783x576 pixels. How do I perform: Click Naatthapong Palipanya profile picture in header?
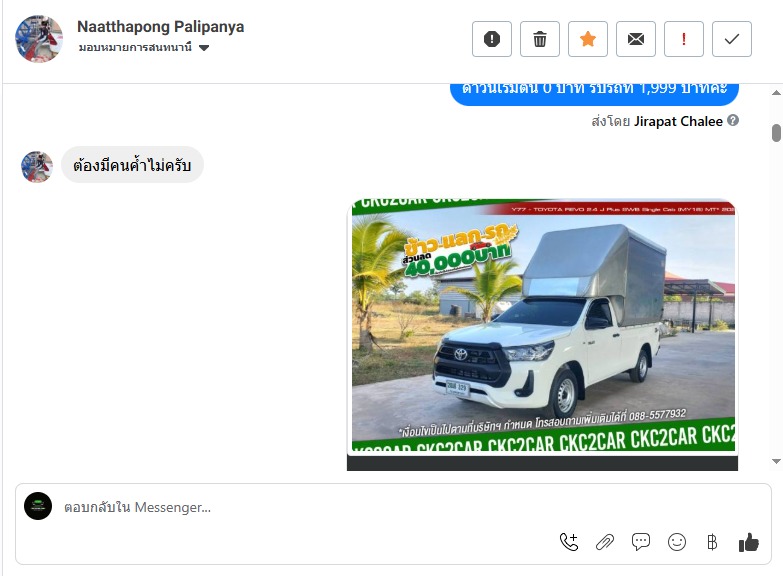coord(39,39)
